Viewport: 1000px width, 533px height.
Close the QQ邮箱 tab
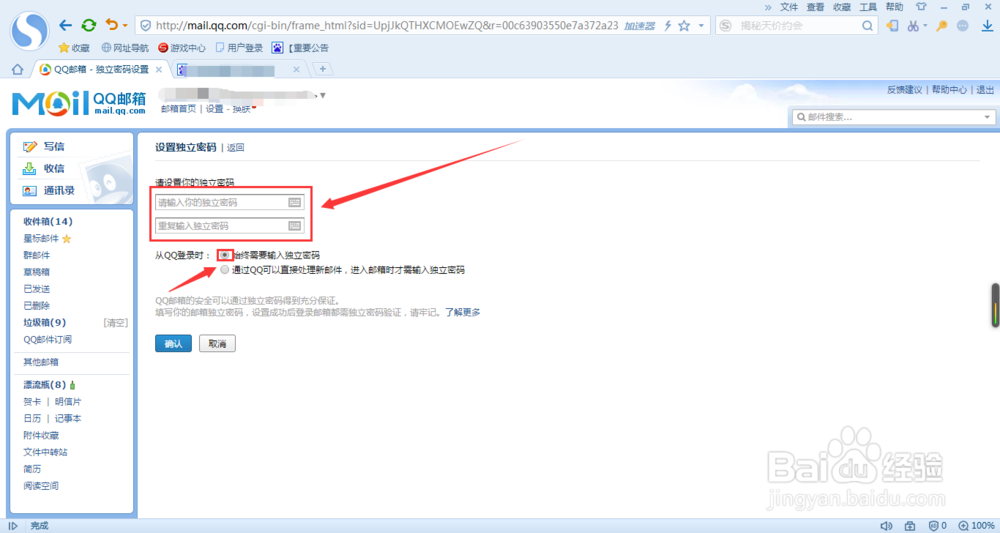(x=159, y=69)
